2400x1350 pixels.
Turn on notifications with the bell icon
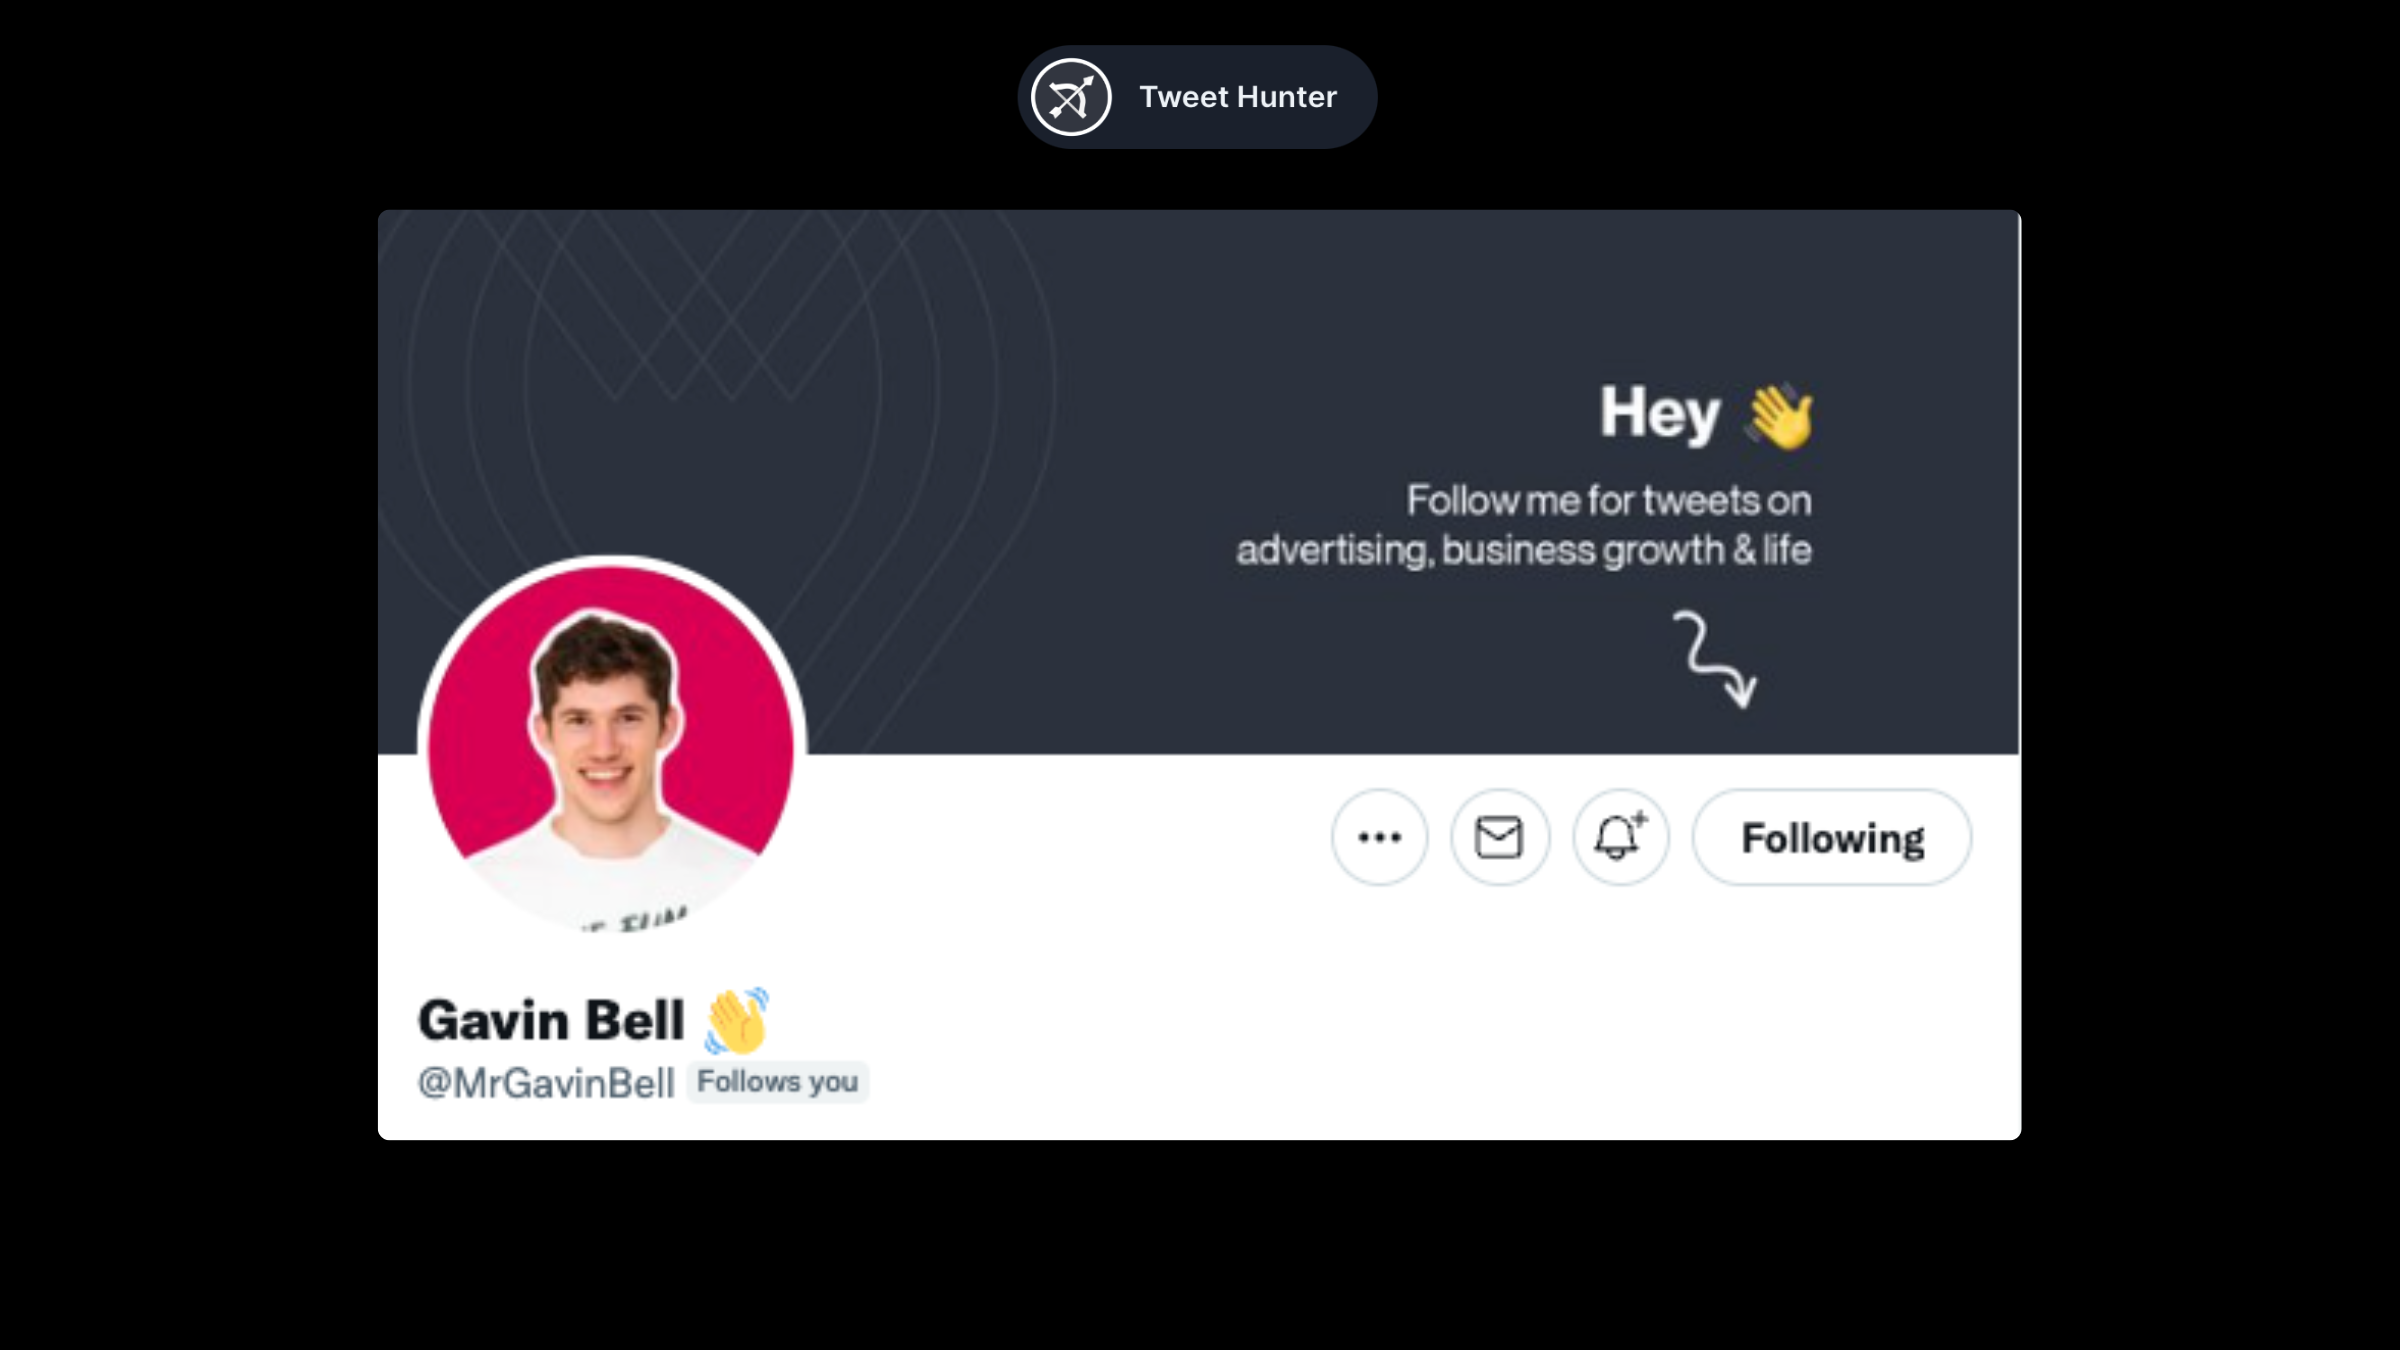[1619, 837]
